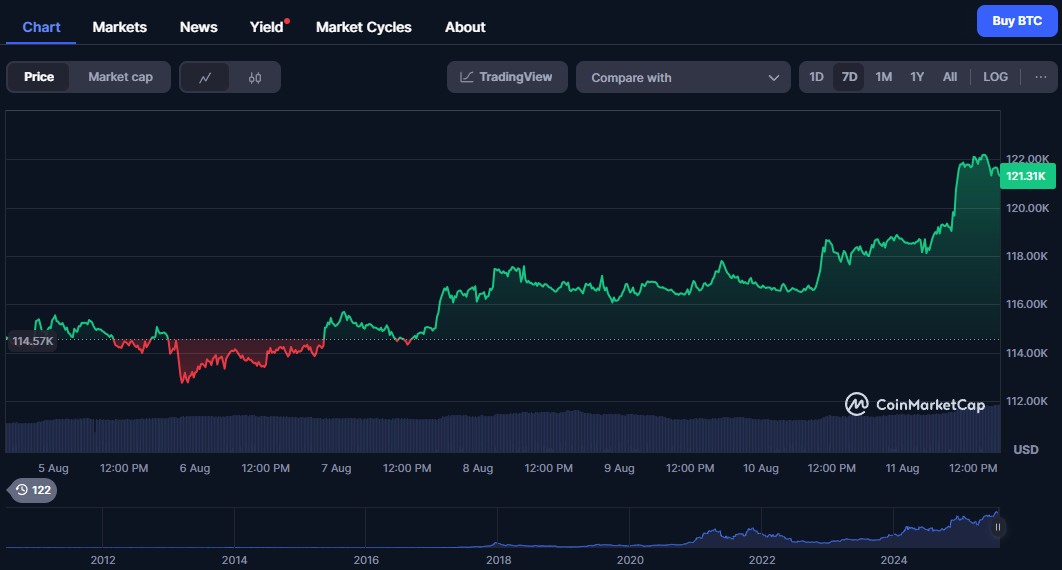Click the 116.00K axis label

1027,304
